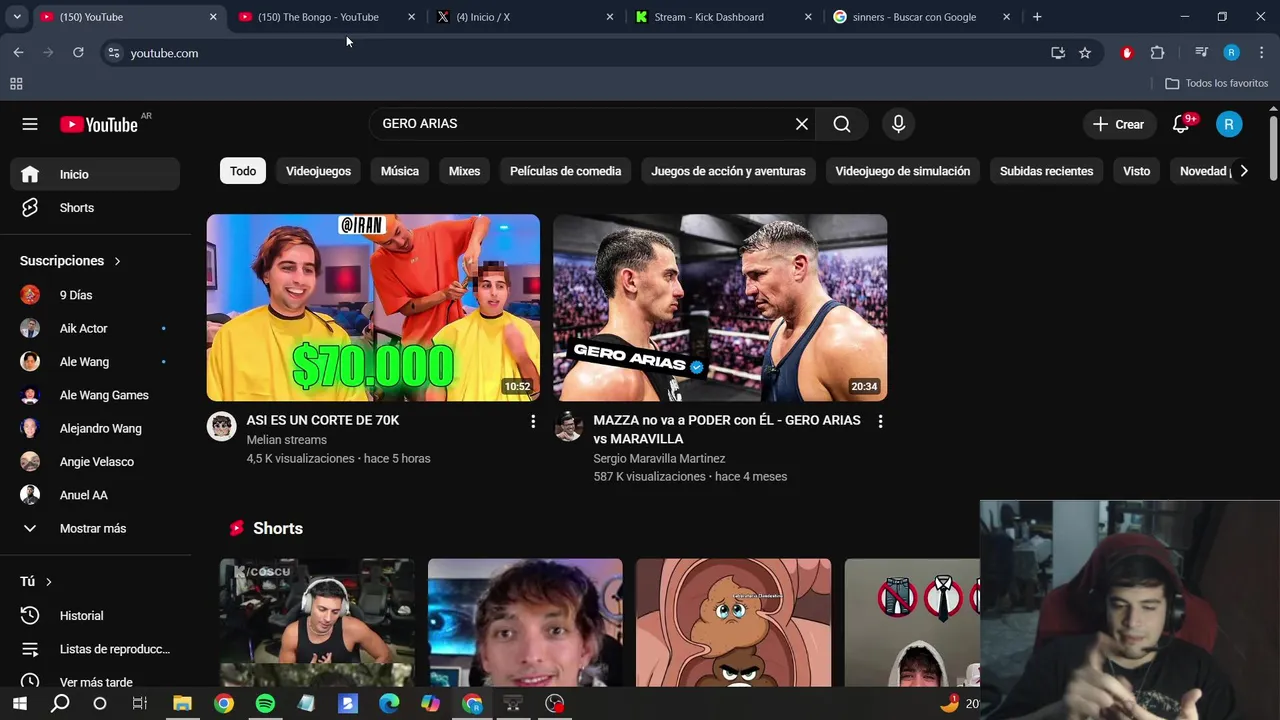Open the notifications bell
The width and height of the screenshot is (1280, 720).
(1181, 124)
